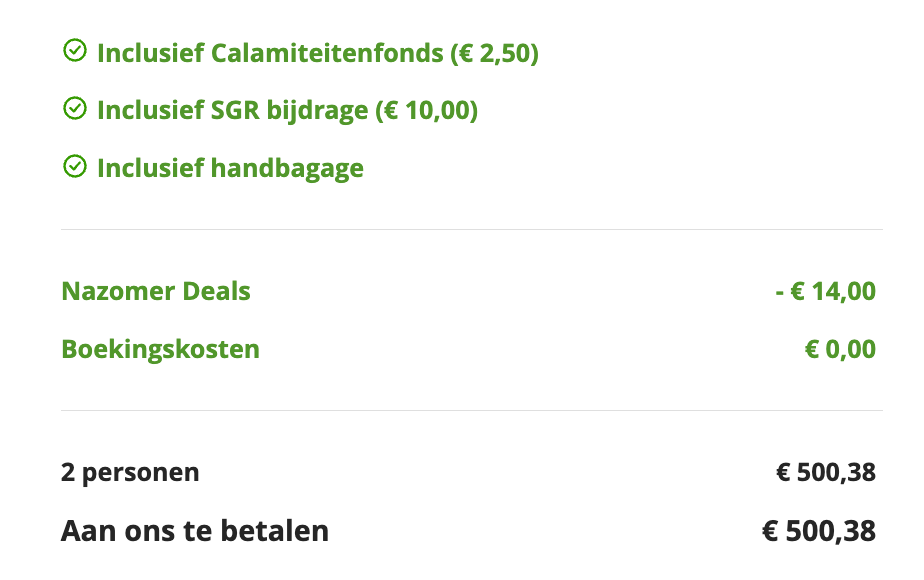Click the € 500,38 price for 2 personen
Image resolution: width=924 pixels, height=580 pixels.
pos(826,472)
